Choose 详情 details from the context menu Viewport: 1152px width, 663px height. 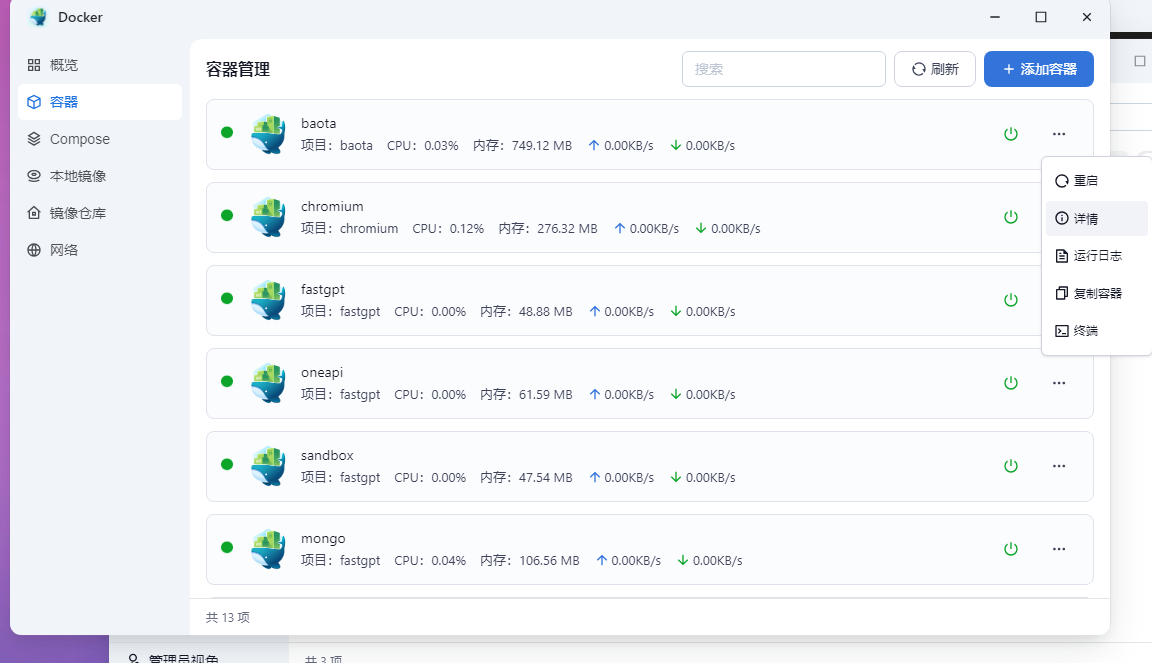[1096, 218]
